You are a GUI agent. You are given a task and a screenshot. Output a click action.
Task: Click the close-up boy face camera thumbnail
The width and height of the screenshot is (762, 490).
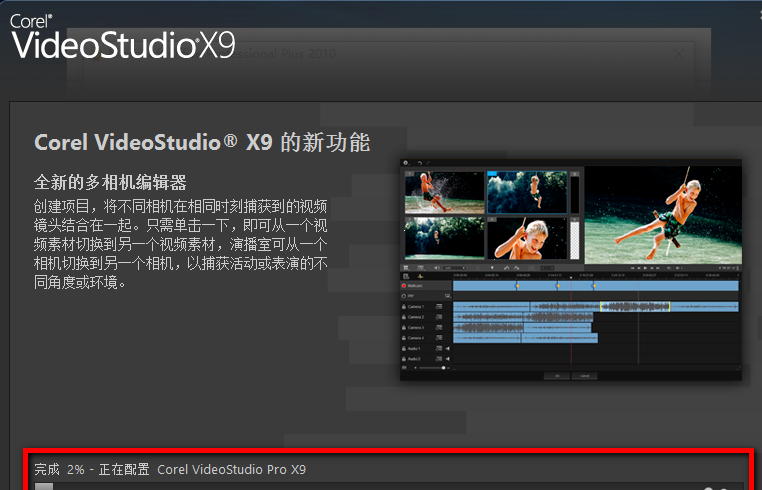pyautogui.click(x=526, y=238)
